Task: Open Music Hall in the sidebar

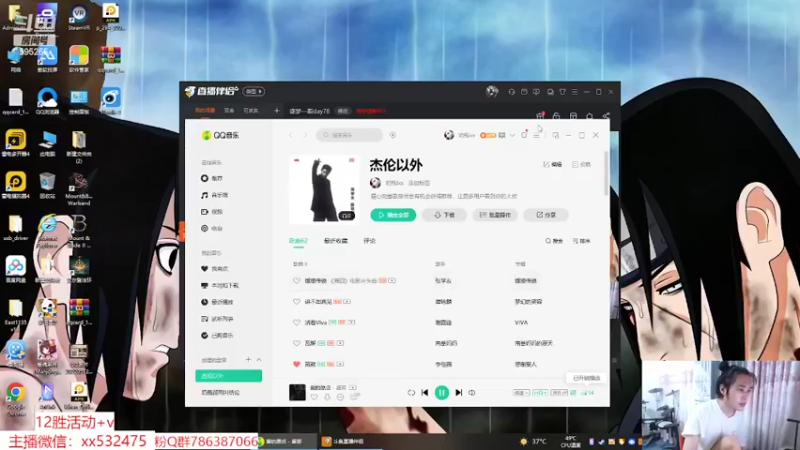Action: pyautogui.click(x=214, y=195)
